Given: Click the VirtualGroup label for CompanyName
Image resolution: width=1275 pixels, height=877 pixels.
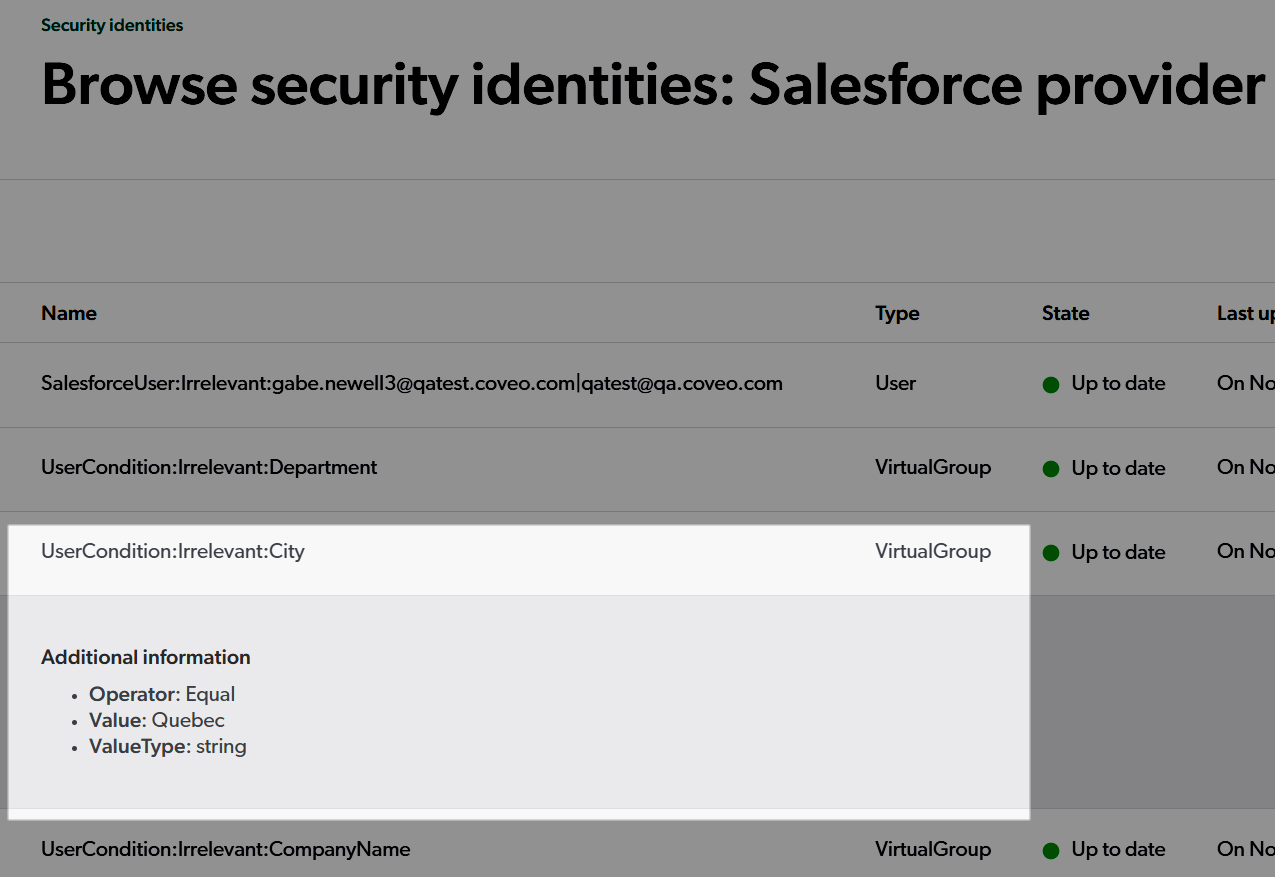Looking at the screenshot, I should tap(932, 849).
